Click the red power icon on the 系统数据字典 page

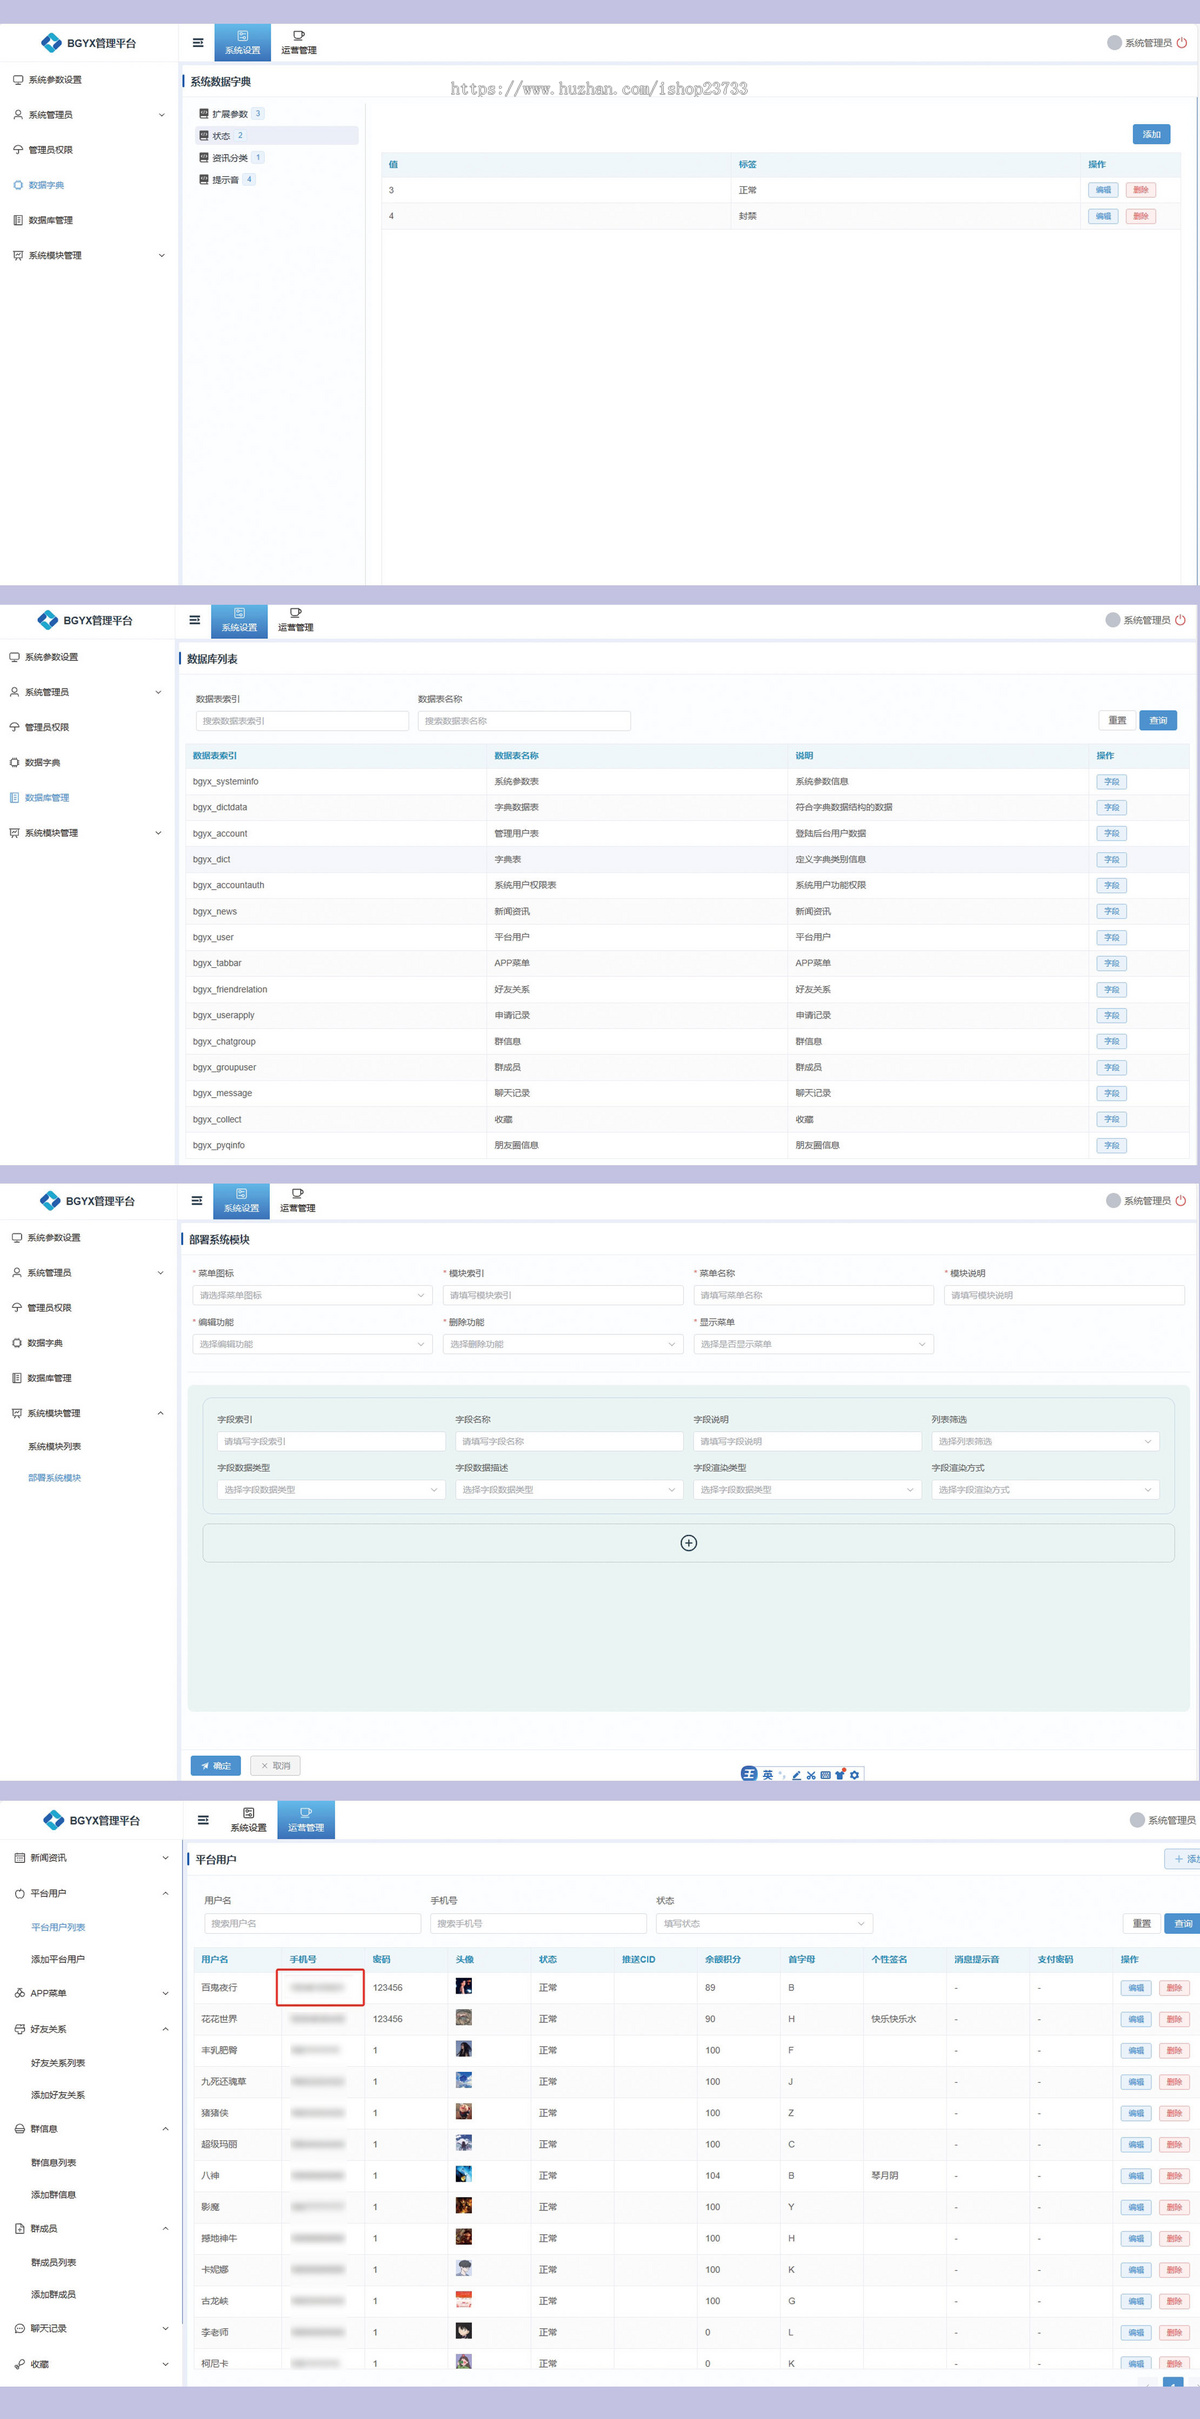pyautogui.click(x=1182, y=43)
